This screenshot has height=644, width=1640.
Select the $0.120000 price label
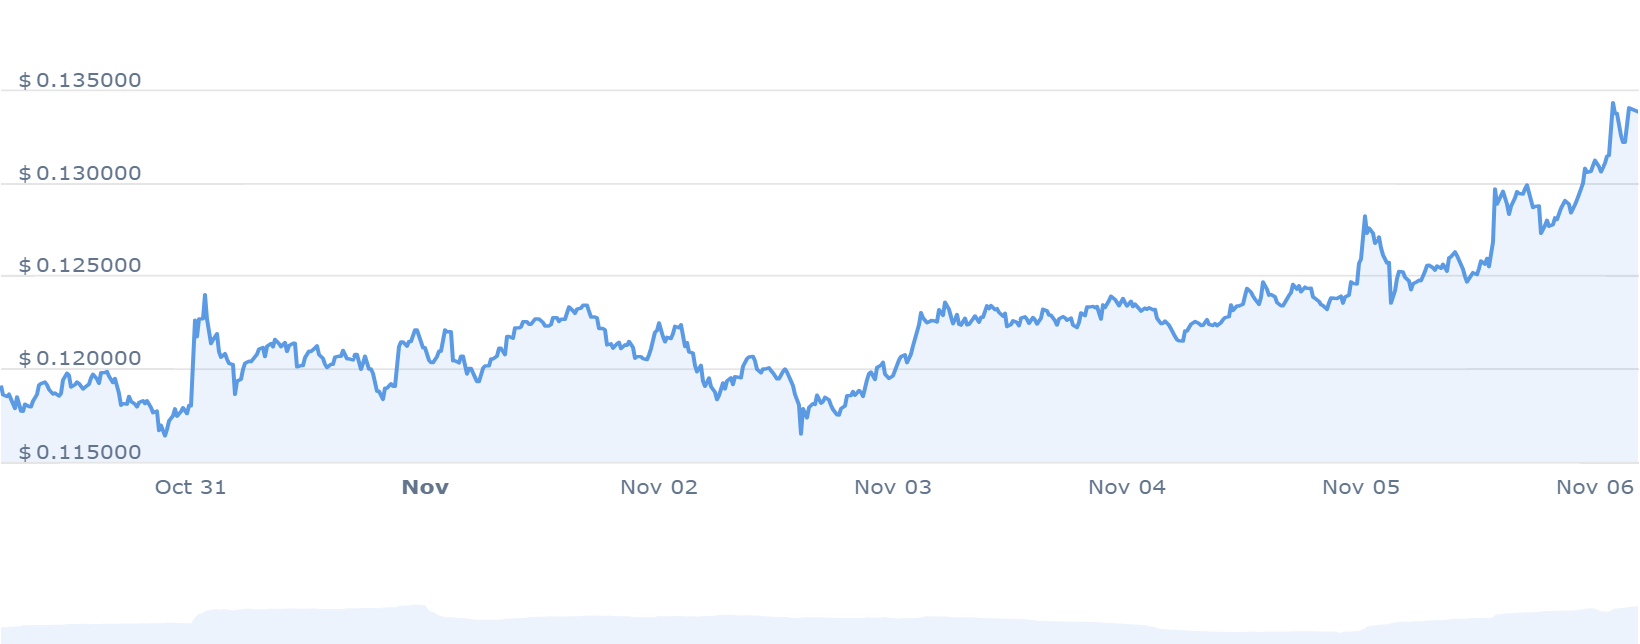(80, 359)
